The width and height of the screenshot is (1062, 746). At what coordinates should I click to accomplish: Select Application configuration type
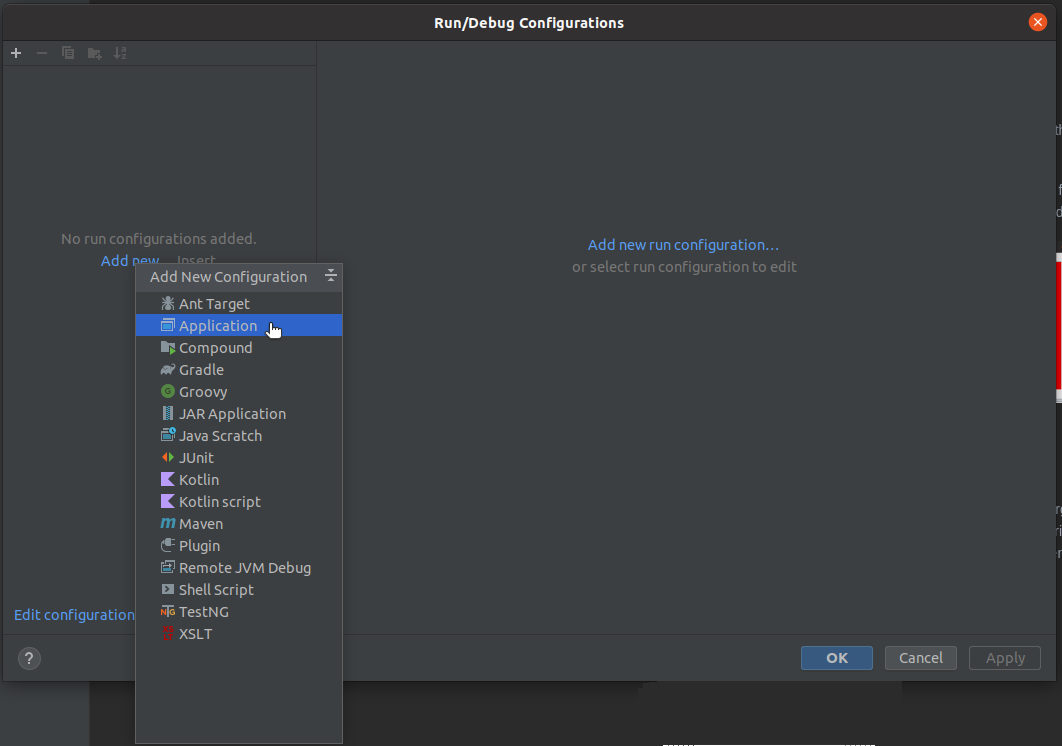click(x=238, y=325)
